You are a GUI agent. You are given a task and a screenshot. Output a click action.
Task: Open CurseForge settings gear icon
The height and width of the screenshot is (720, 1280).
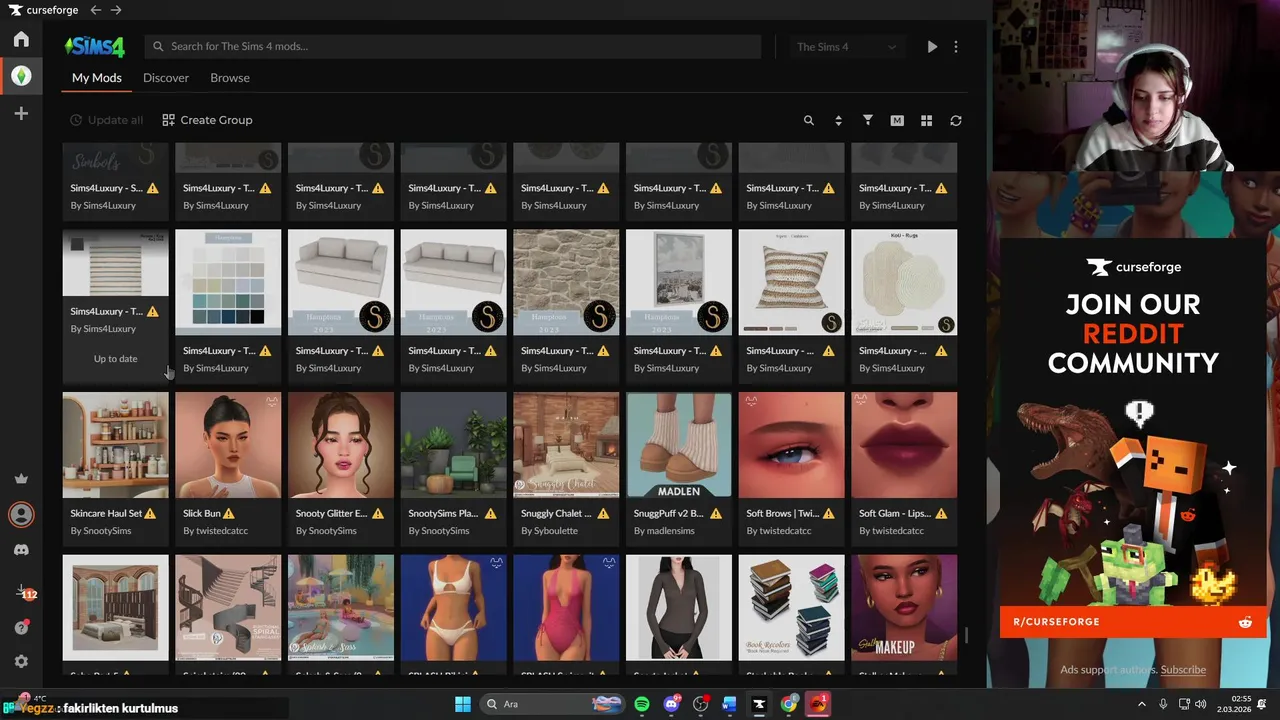pyautogui.click(x=21, y=662)
